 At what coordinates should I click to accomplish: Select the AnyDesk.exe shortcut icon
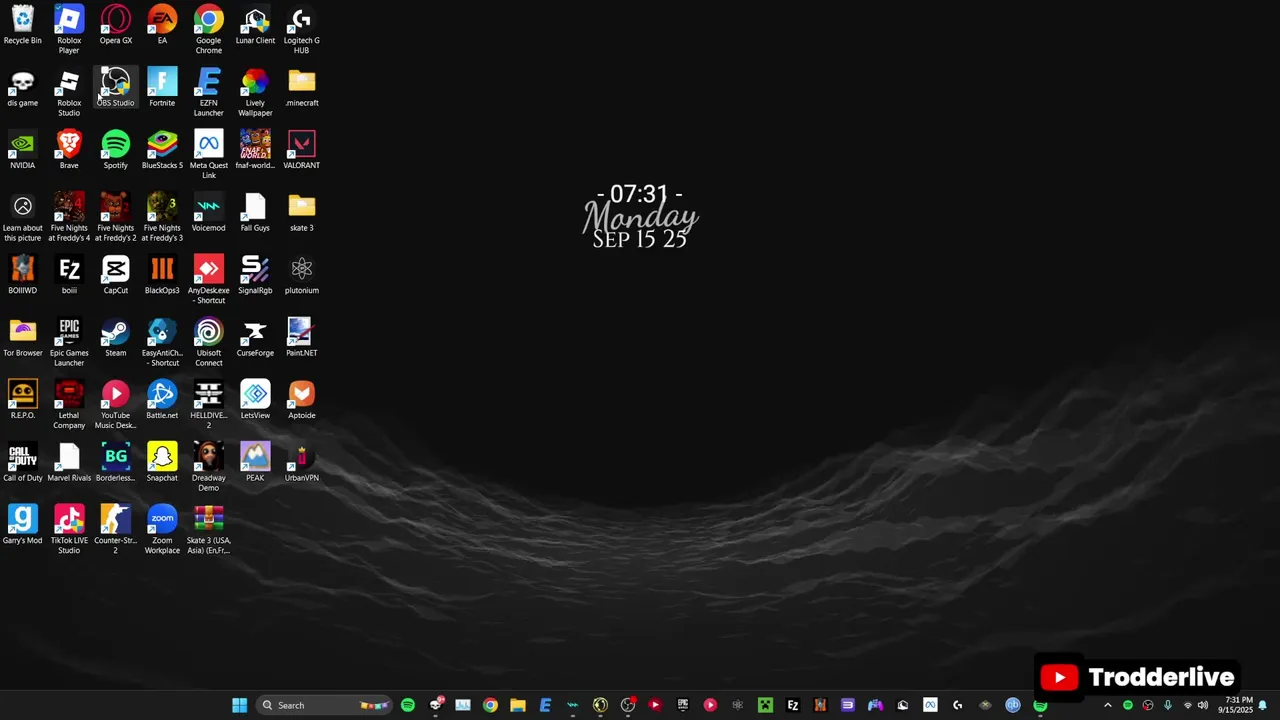tap(208, 280)
